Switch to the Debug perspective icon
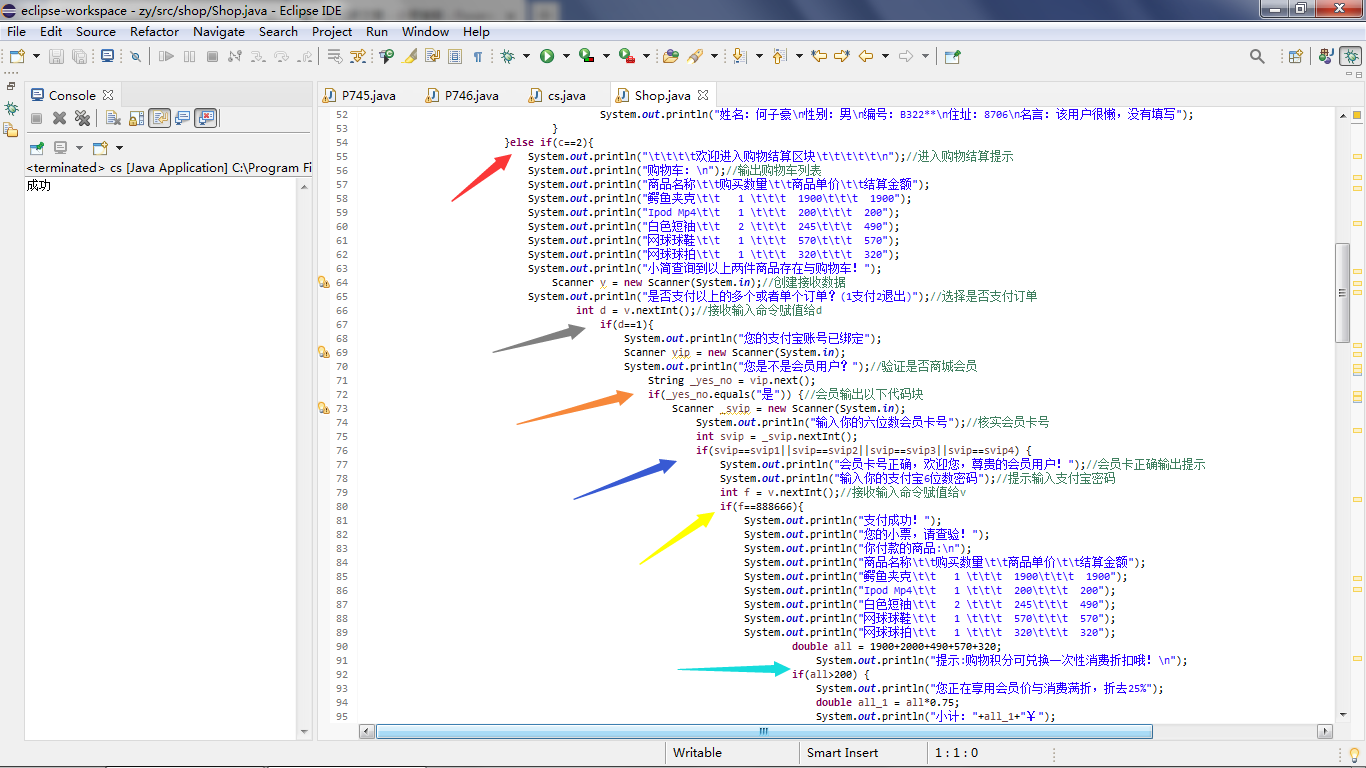 [1351, 56]
